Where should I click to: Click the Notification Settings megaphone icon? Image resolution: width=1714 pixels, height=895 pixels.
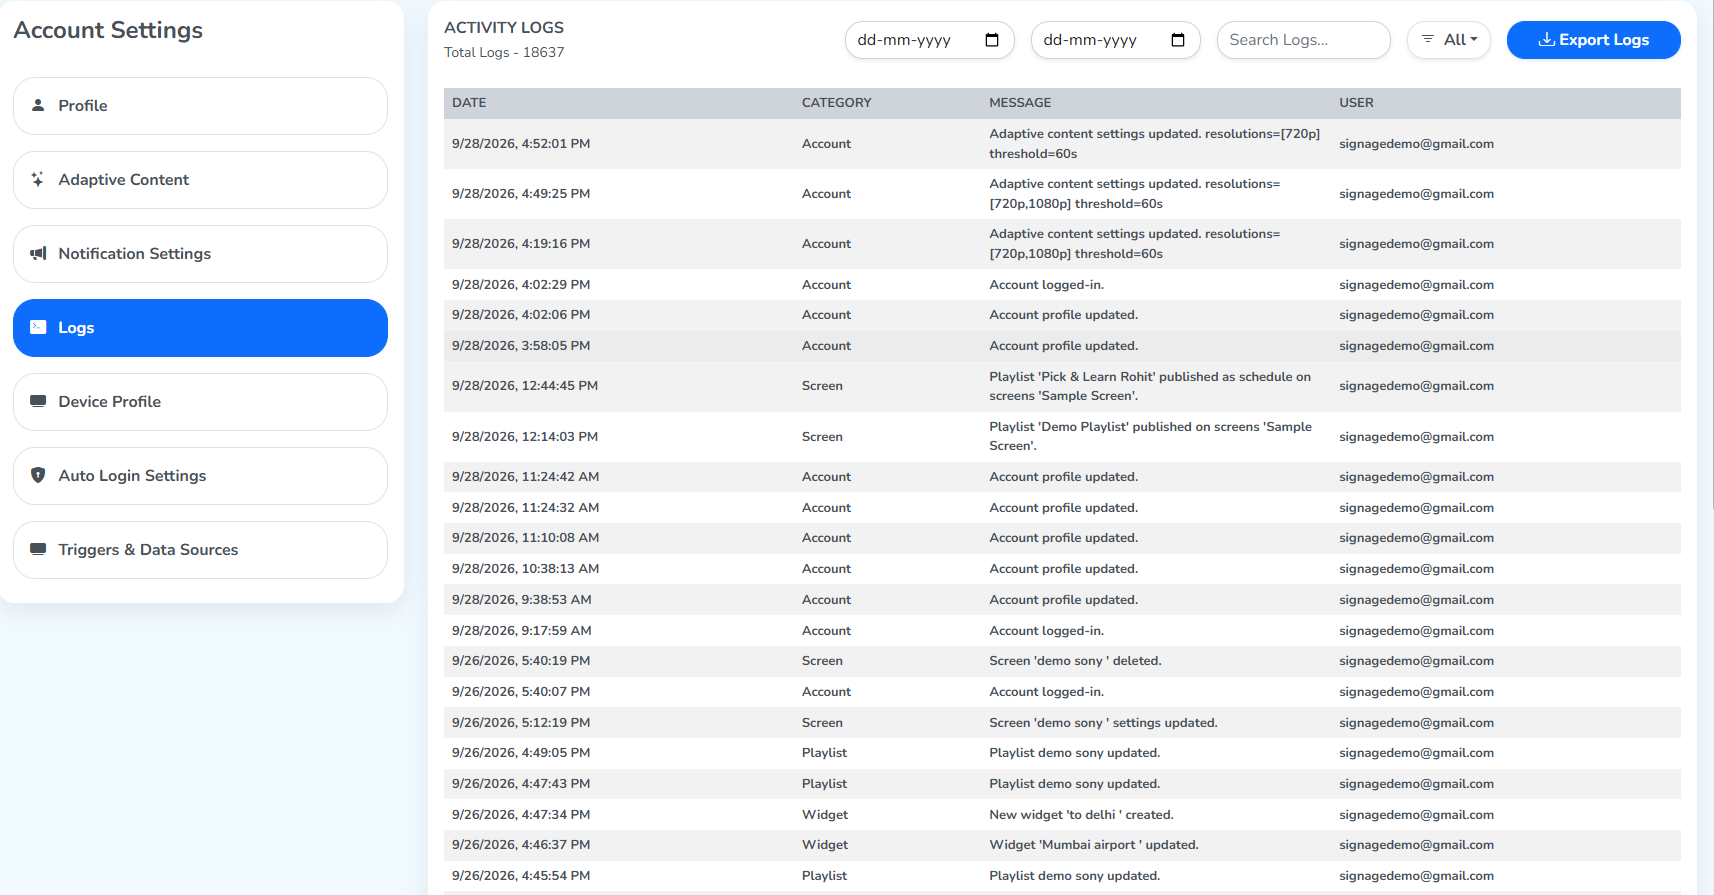point(38,253)
